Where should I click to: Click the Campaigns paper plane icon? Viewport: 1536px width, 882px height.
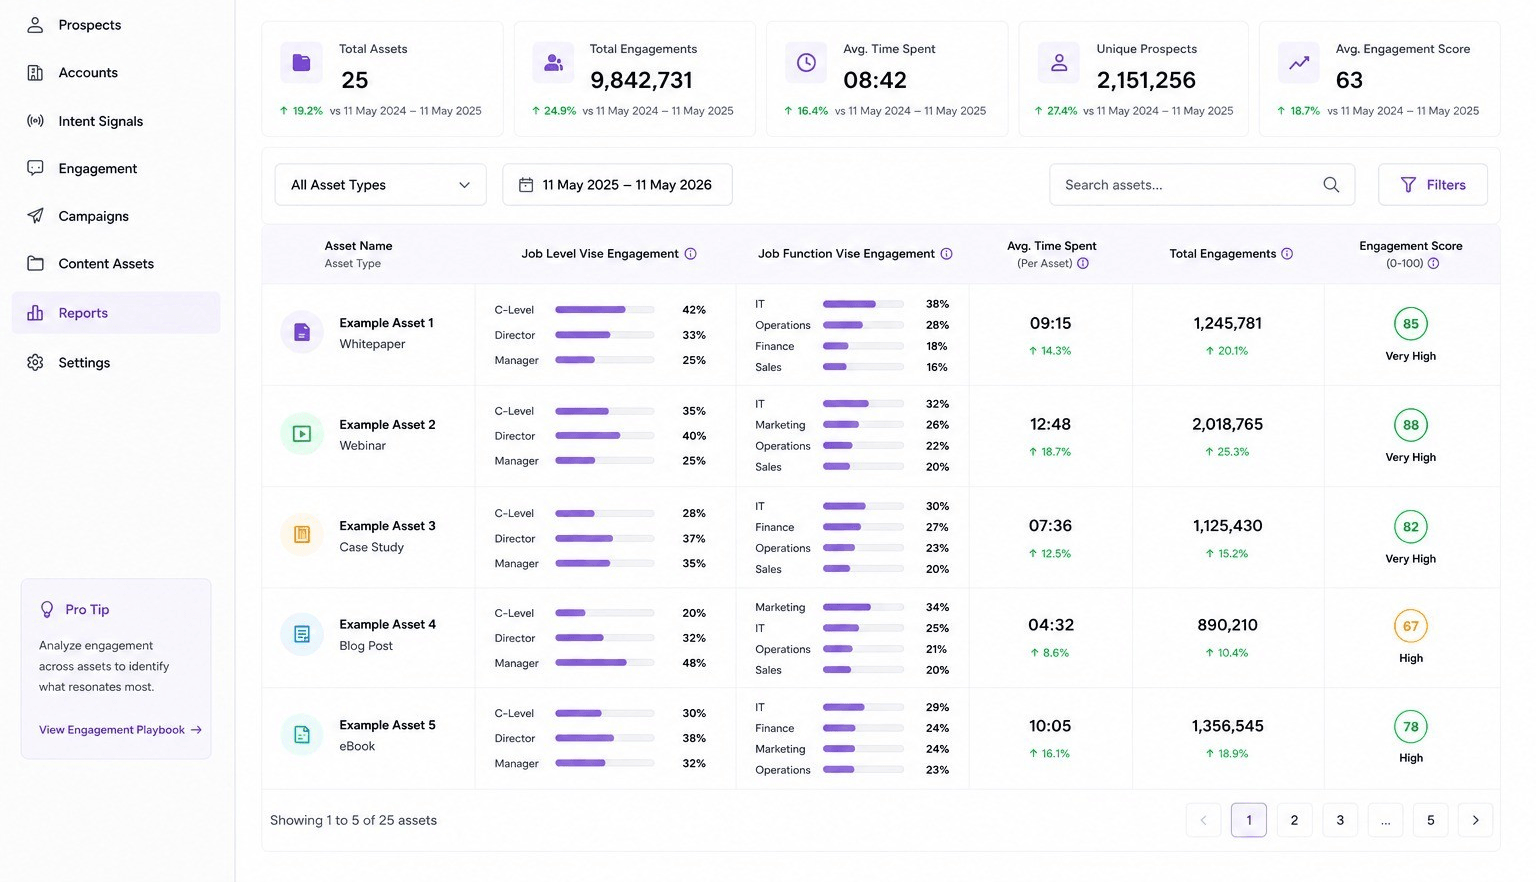pyautogui.click(x=35, y=216)
